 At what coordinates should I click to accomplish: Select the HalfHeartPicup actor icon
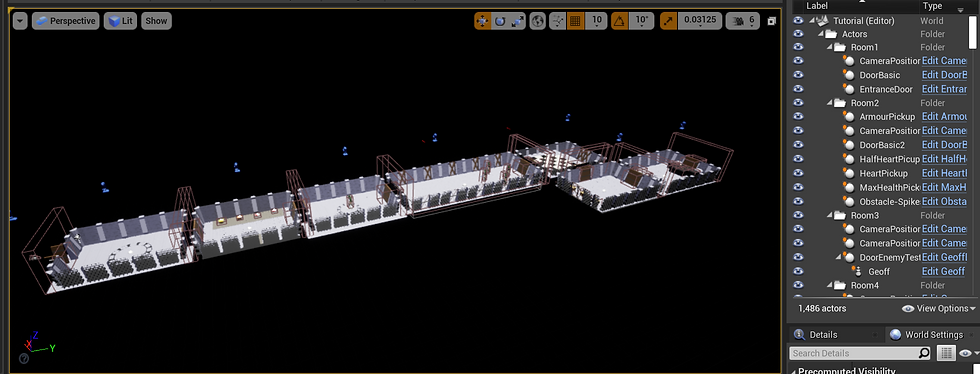pos(848,159)
